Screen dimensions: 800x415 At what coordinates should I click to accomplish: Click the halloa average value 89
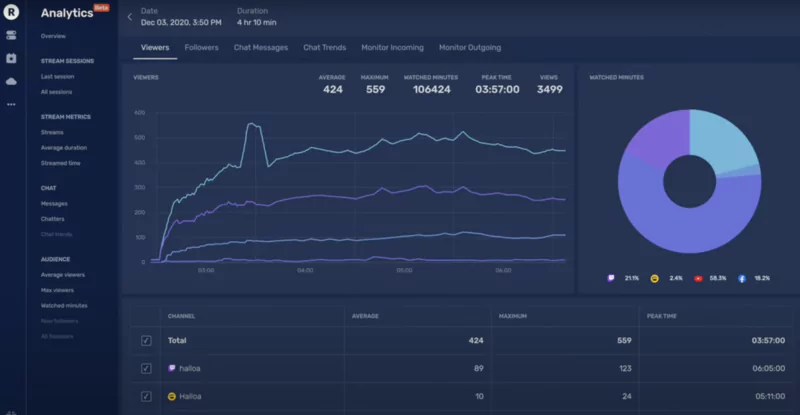479,368
